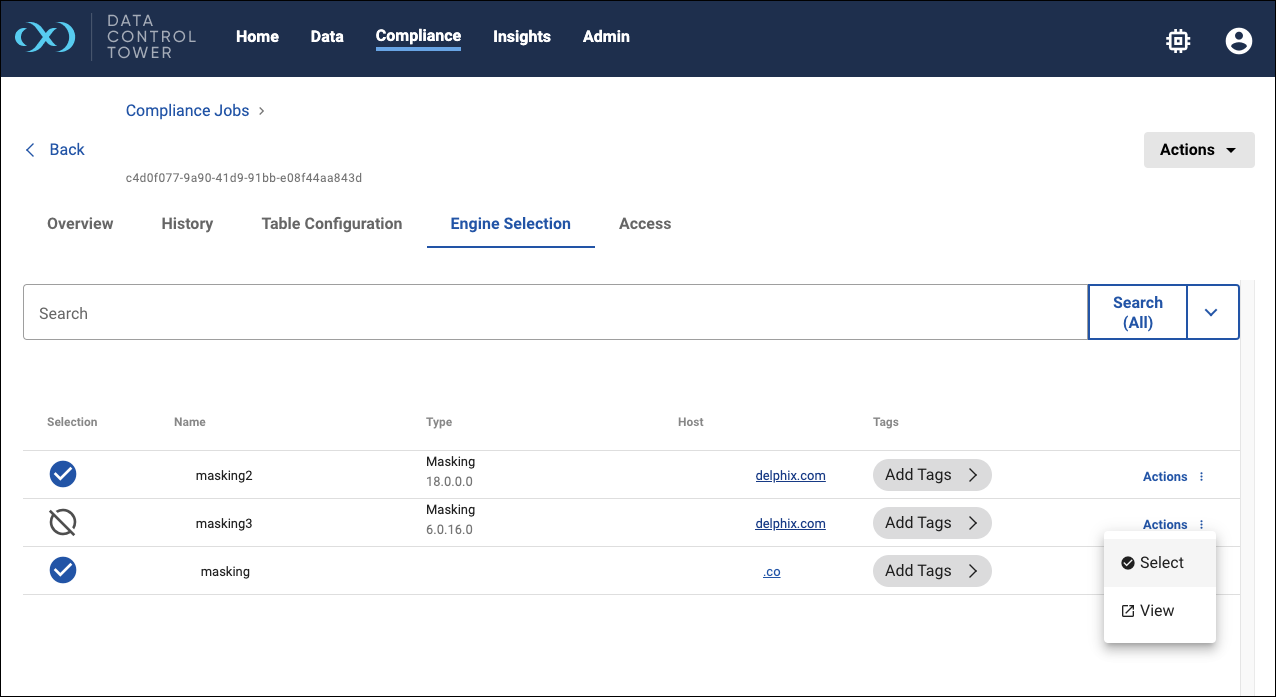
Task: Expand Add Tags for masking2 row
Action: coord(931,475)
